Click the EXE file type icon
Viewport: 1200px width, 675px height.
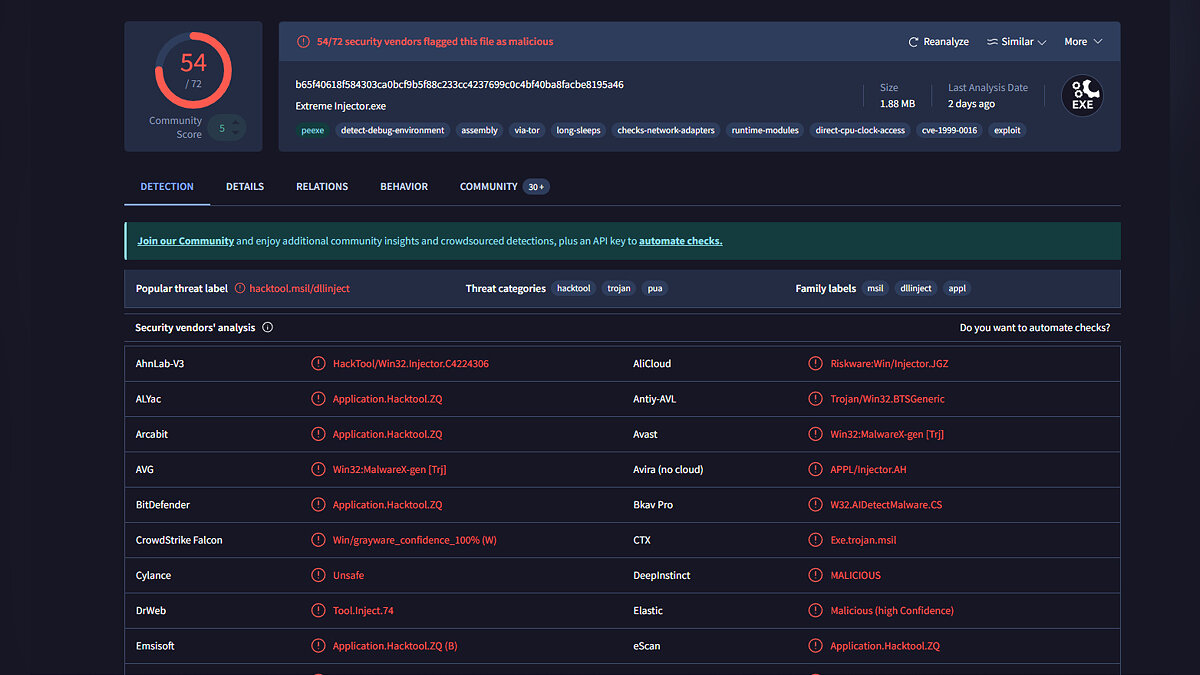tap(1082, 96)
